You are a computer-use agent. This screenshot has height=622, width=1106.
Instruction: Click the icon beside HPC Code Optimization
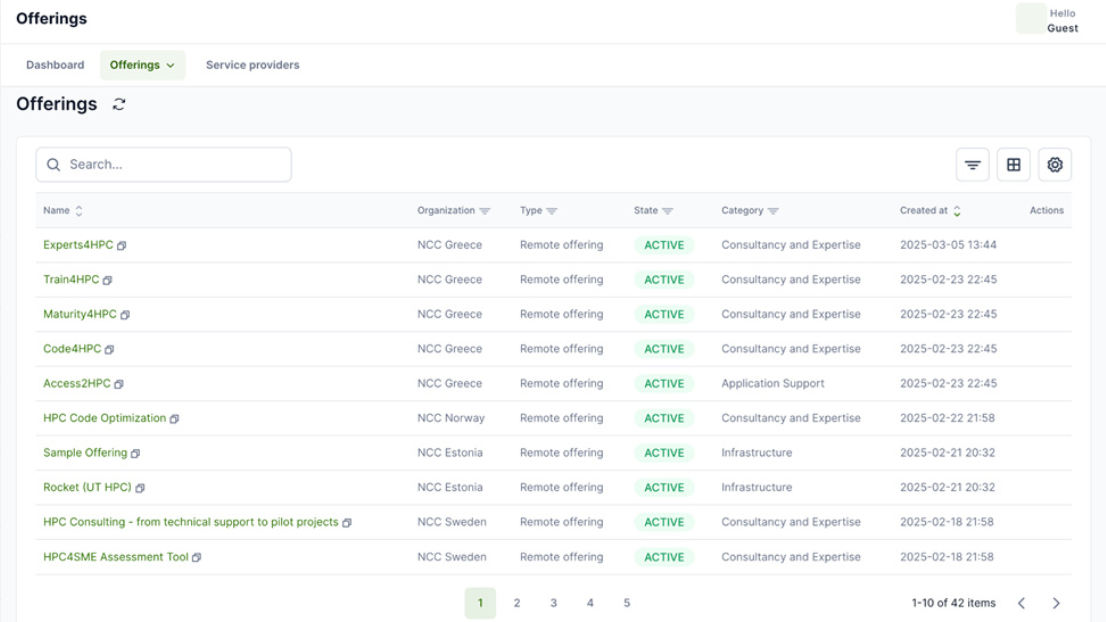point(174,419)
